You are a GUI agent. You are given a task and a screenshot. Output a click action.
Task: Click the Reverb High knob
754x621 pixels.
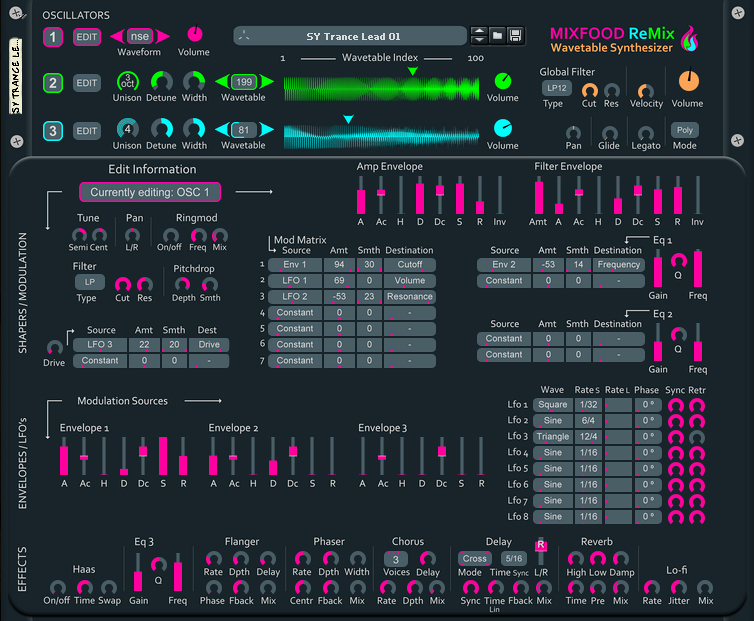click(576, 559)
